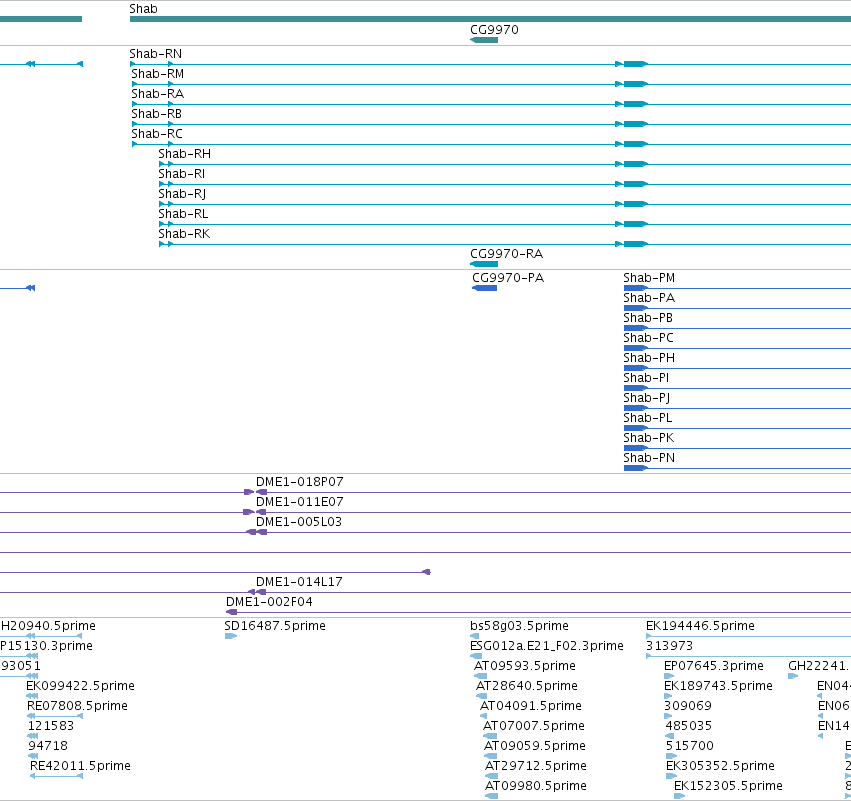Select the bs58g03.5prime EST label
This screenshot has width=851, height=801.
click(519, 626)
